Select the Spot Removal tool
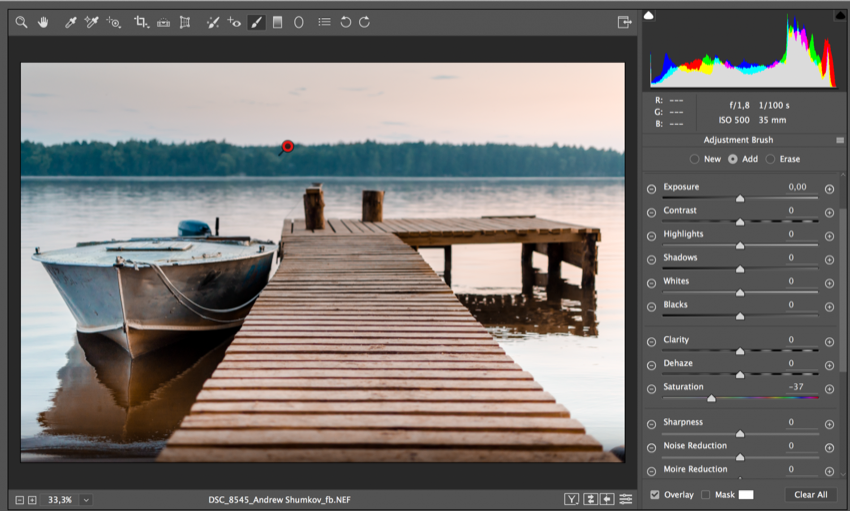The image size is (850, 511). pyautogui.click(x=213, y=21)
